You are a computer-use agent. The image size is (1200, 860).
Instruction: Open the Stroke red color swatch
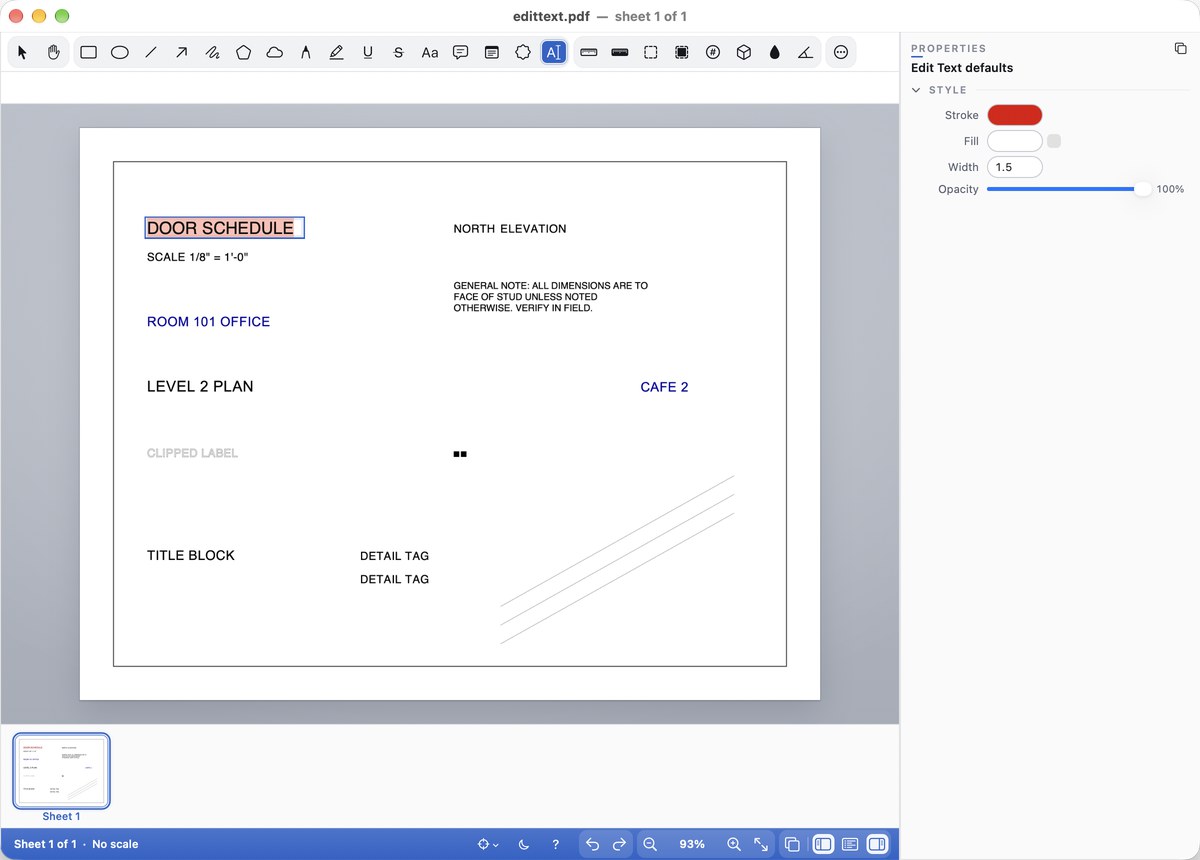[1014, 115]
